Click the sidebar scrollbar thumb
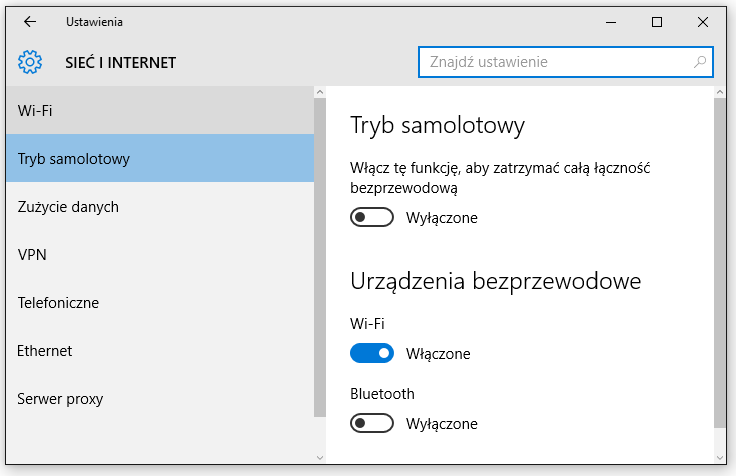Viewport: 736px width, 476px height. pyautogui.click(x=320, y=257)
